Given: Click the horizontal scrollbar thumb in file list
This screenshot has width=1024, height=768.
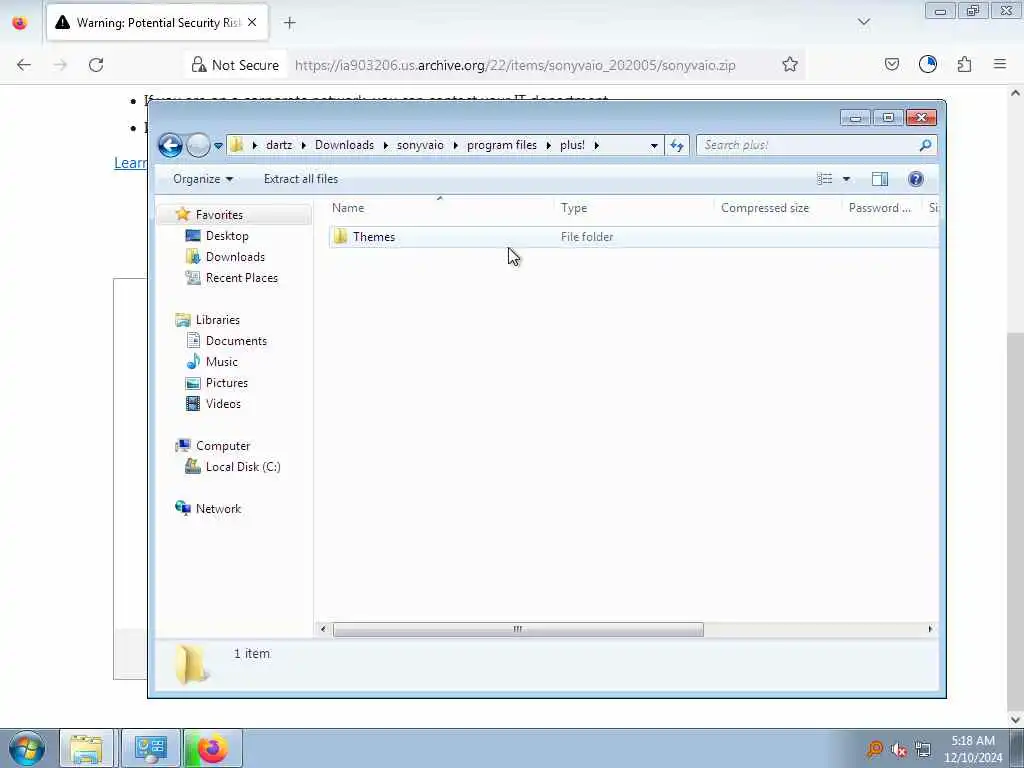Looking at the screenshot, I should coord(518,630).
